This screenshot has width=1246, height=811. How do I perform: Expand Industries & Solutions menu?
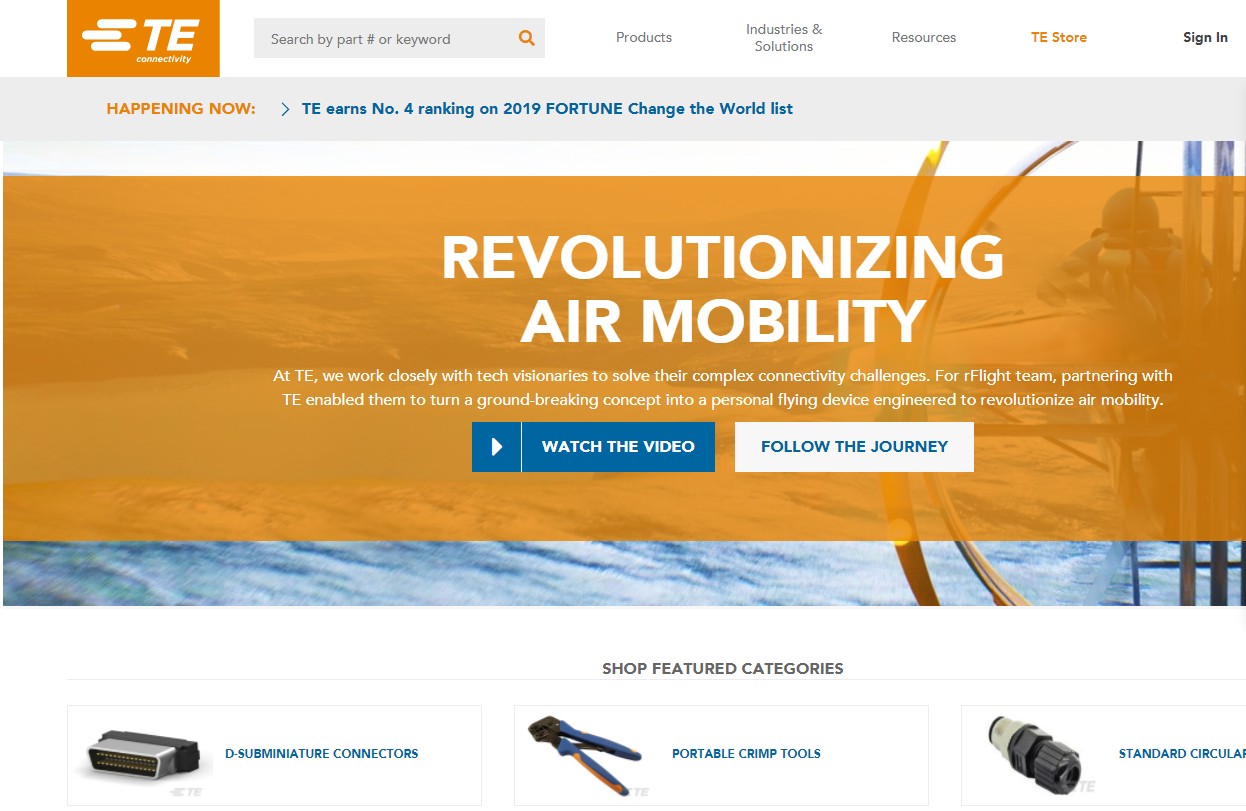click(x=784, y=38)
